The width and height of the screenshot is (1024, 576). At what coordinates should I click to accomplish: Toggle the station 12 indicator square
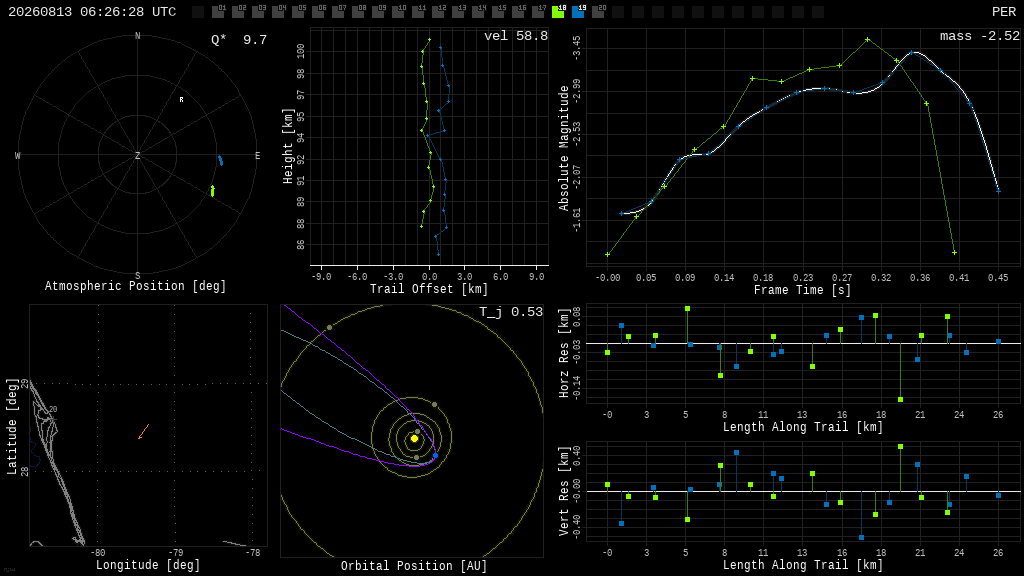click(438, 12)
